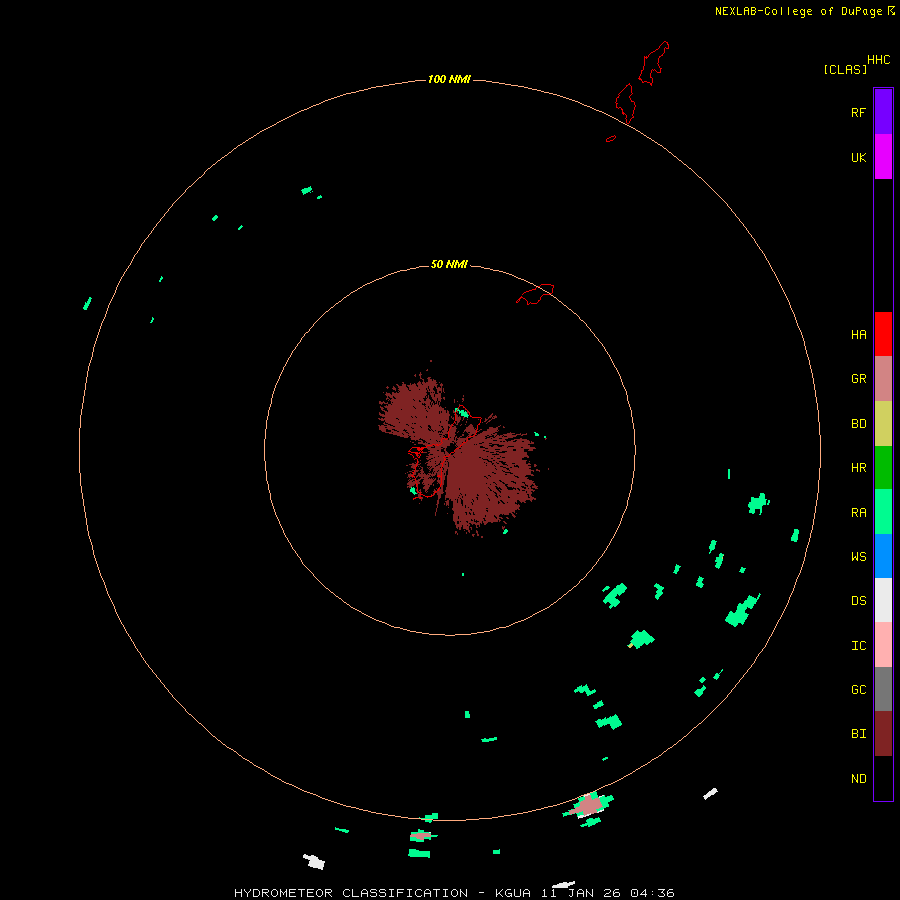Click the HA red legend swatch

coord(883,334)
